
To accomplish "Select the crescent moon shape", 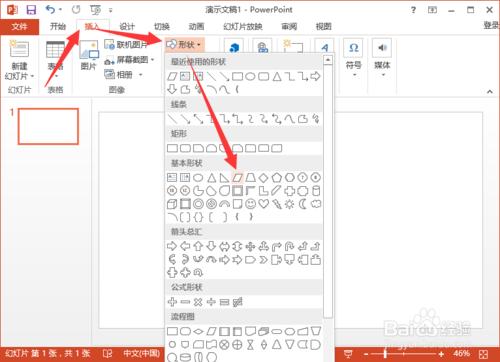I will [303, 204].
